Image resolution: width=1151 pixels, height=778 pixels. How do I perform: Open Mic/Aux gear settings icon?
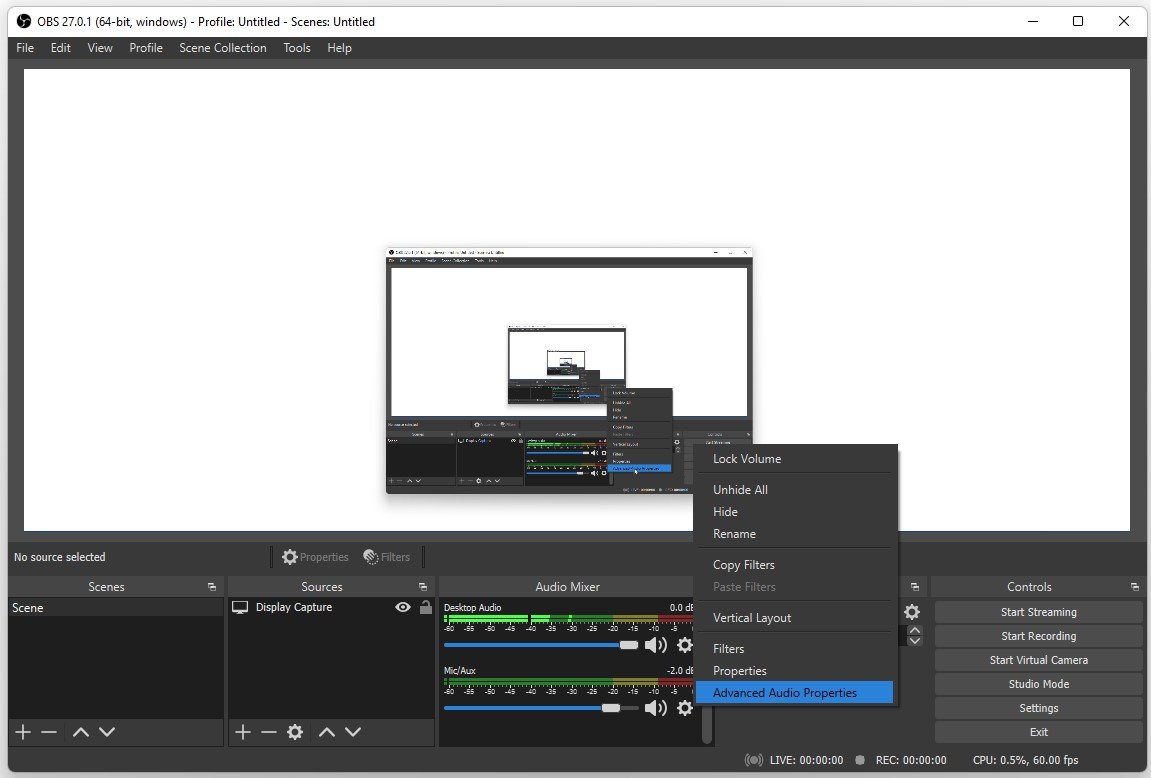684,708
